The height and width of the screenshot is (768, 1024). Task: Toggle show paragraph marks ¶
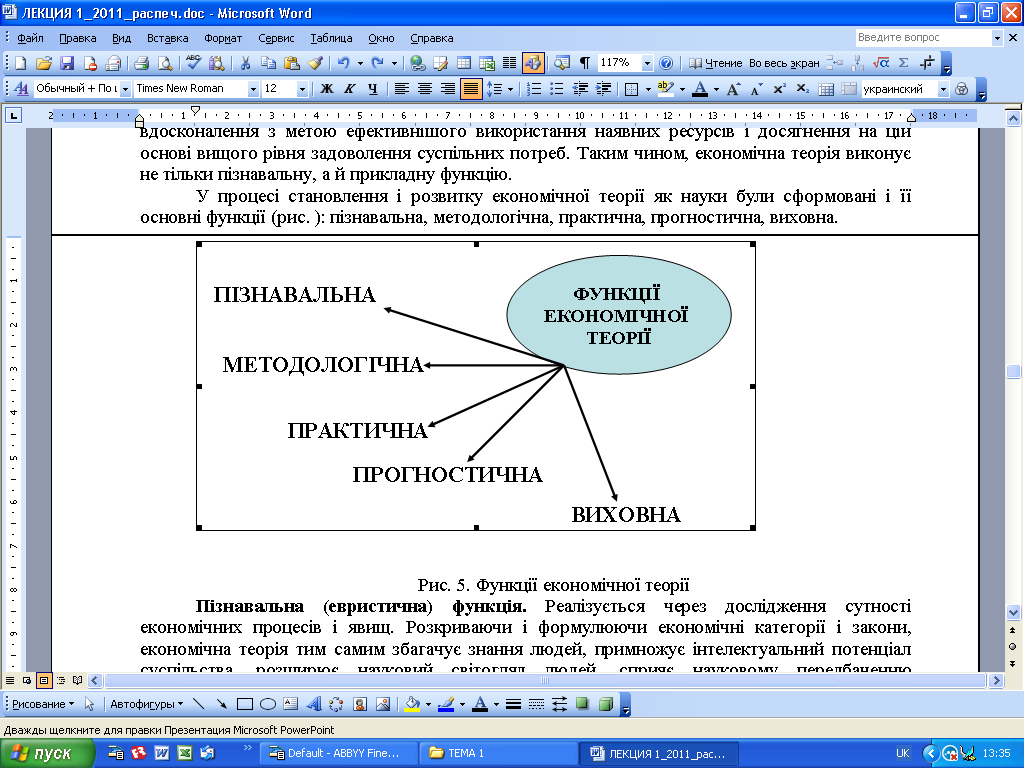[585, 63]
